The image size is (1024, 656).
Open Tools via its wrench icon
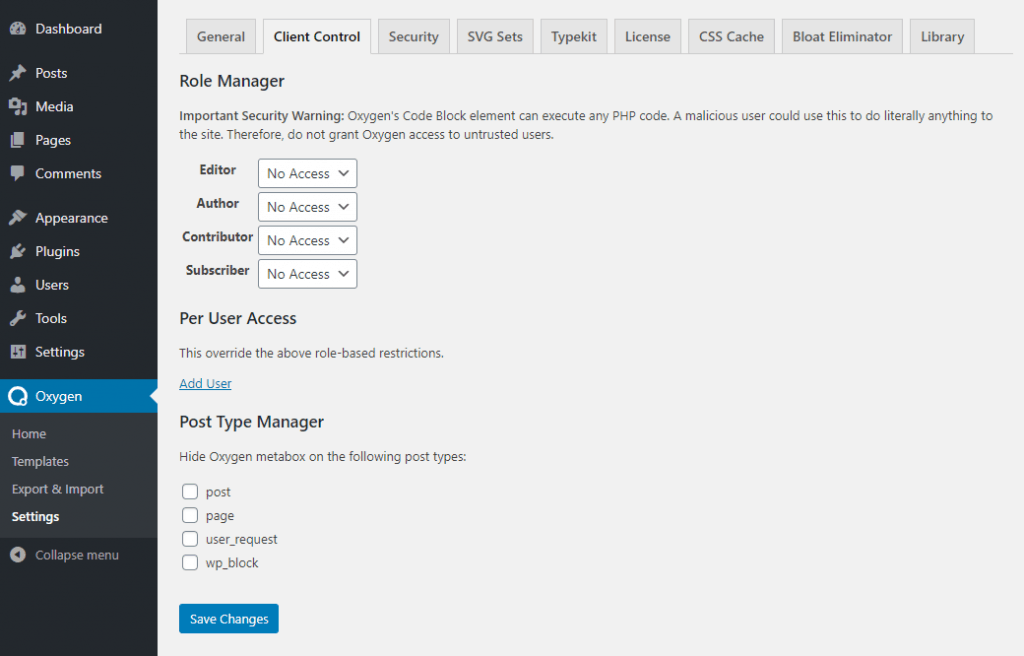(20, 318)
